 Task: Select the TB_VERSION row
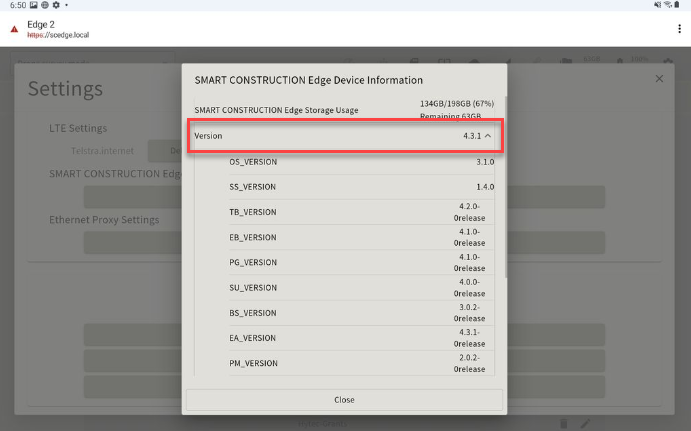[361, 212]
